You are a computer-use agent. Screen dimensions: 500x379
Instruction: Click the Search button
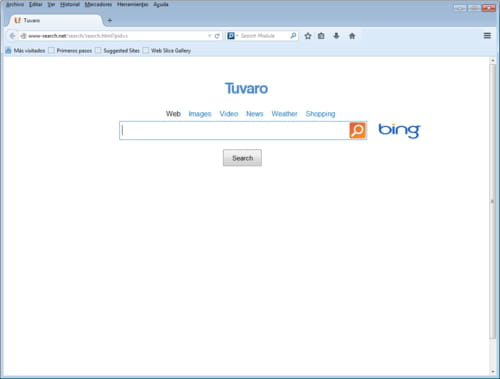tap(242, 158)
